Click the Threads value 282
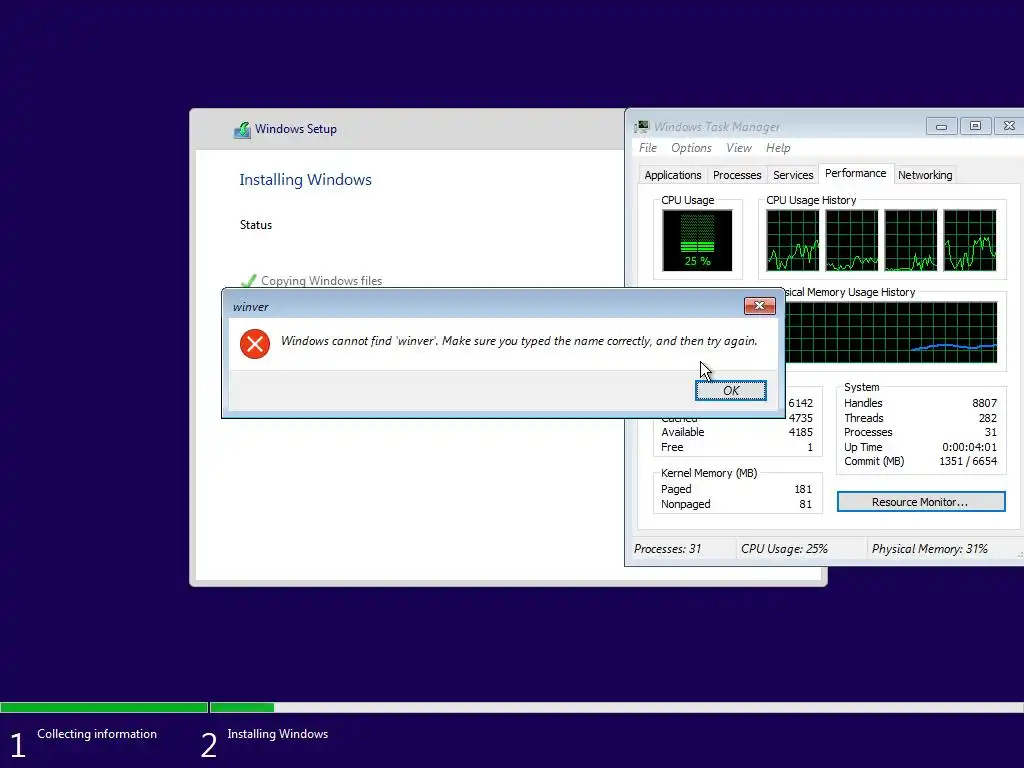The width and height of the screenshot is (1024, 768). click(987, 418)
